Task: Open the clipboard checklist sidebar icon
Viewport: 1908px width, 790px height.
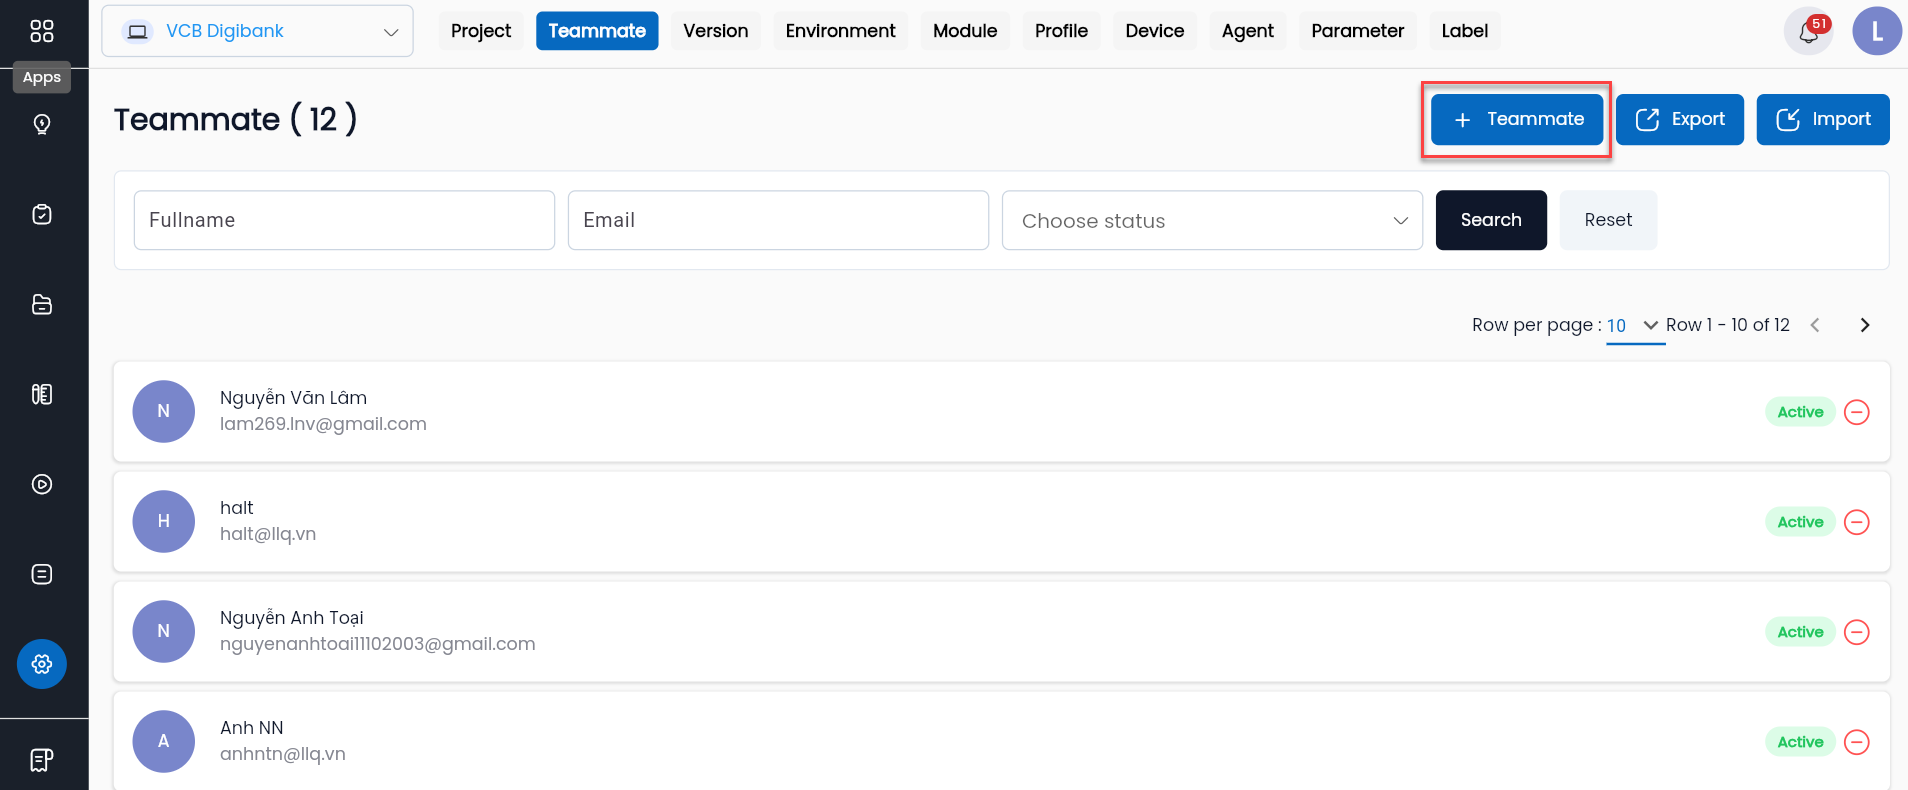Action: (42, 214)
